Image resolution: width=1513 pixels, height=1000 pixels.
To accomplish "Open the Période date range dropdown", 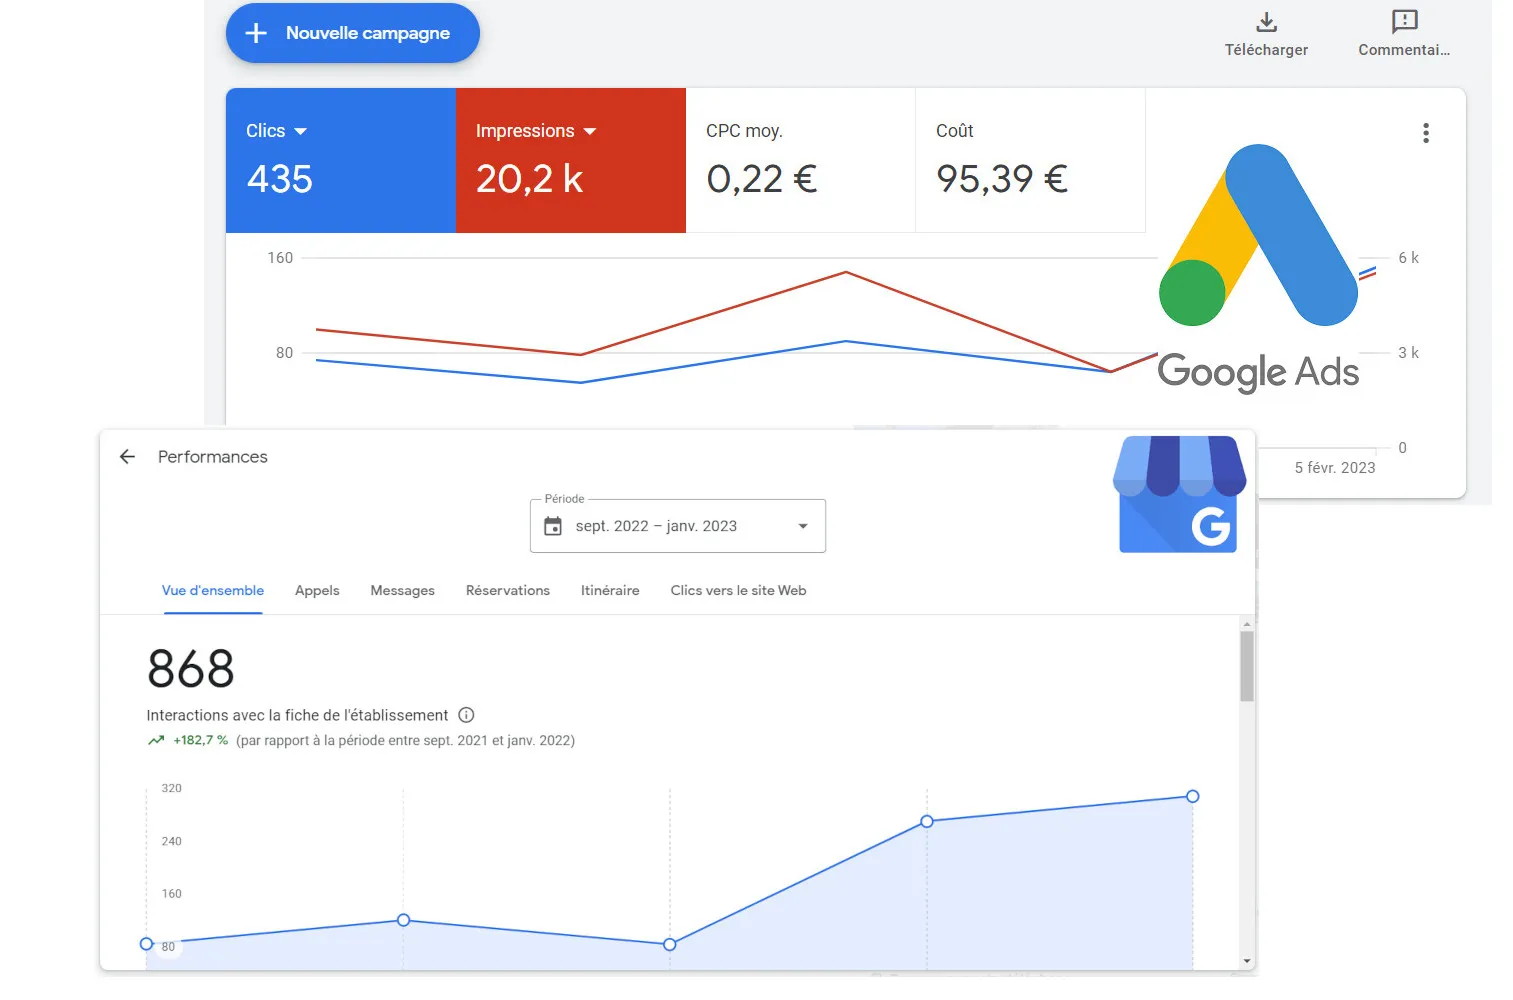I will (x=678, y=526).
